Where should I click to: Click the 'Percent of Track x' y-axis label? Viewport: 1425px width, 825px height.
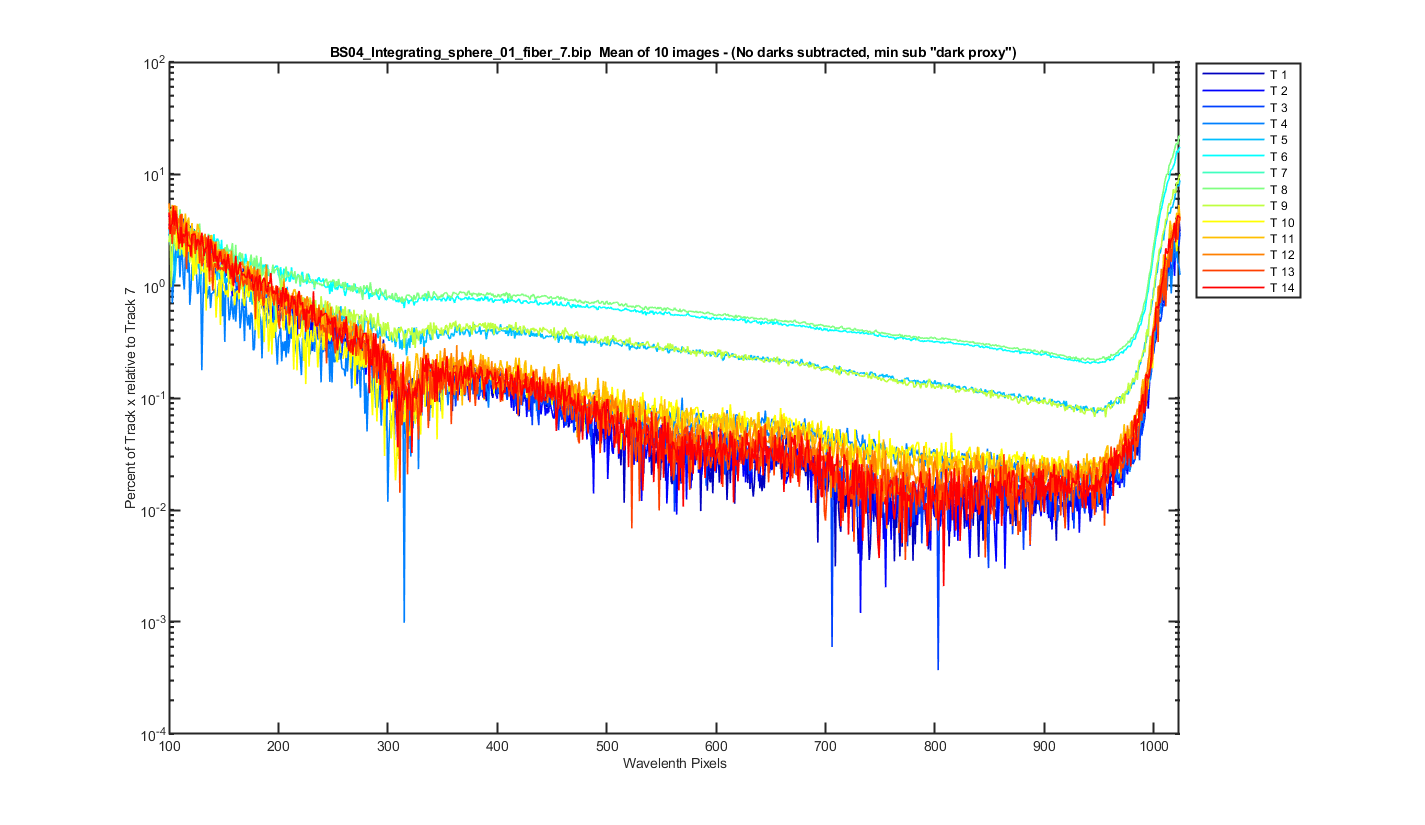tap(130, 398)
